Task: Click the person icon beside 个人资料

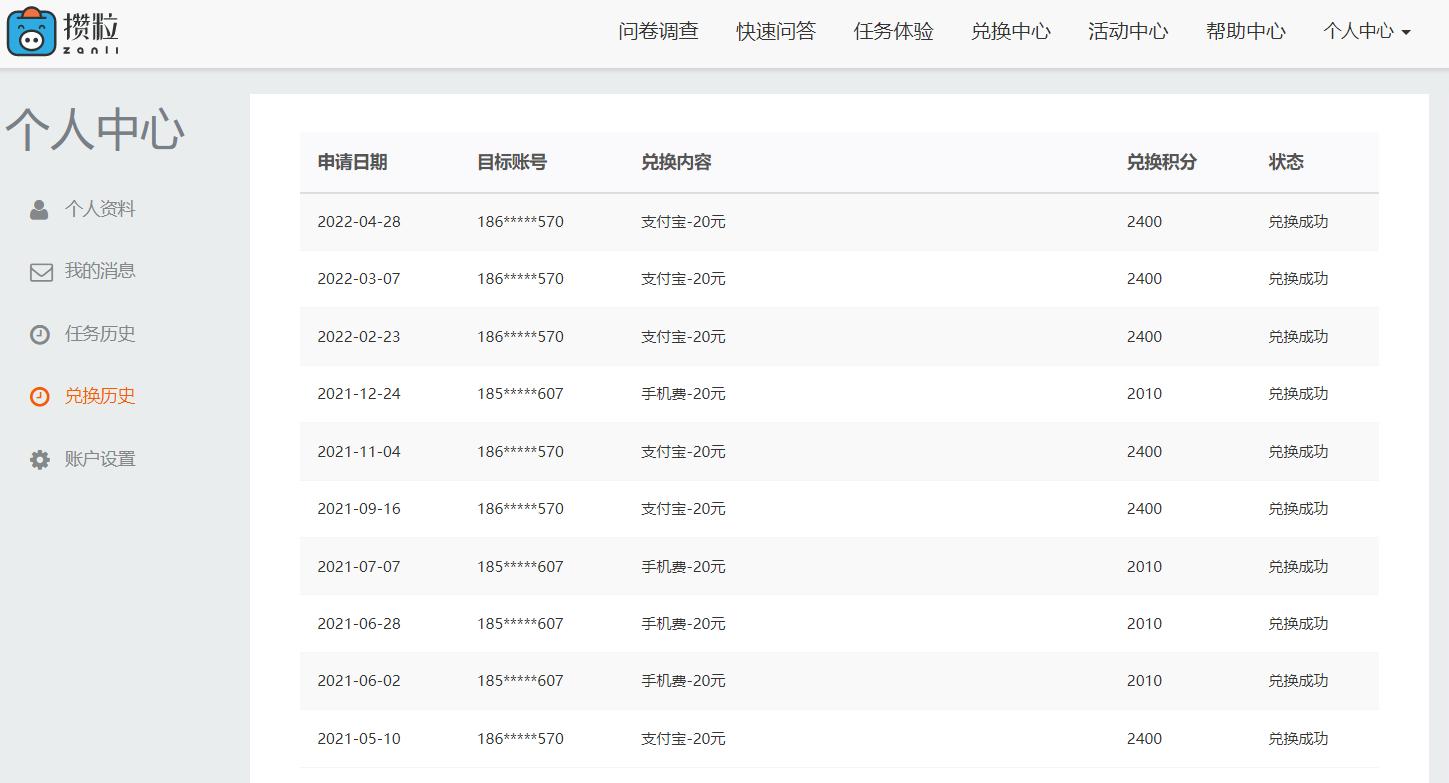Action: tap(39, 208)
